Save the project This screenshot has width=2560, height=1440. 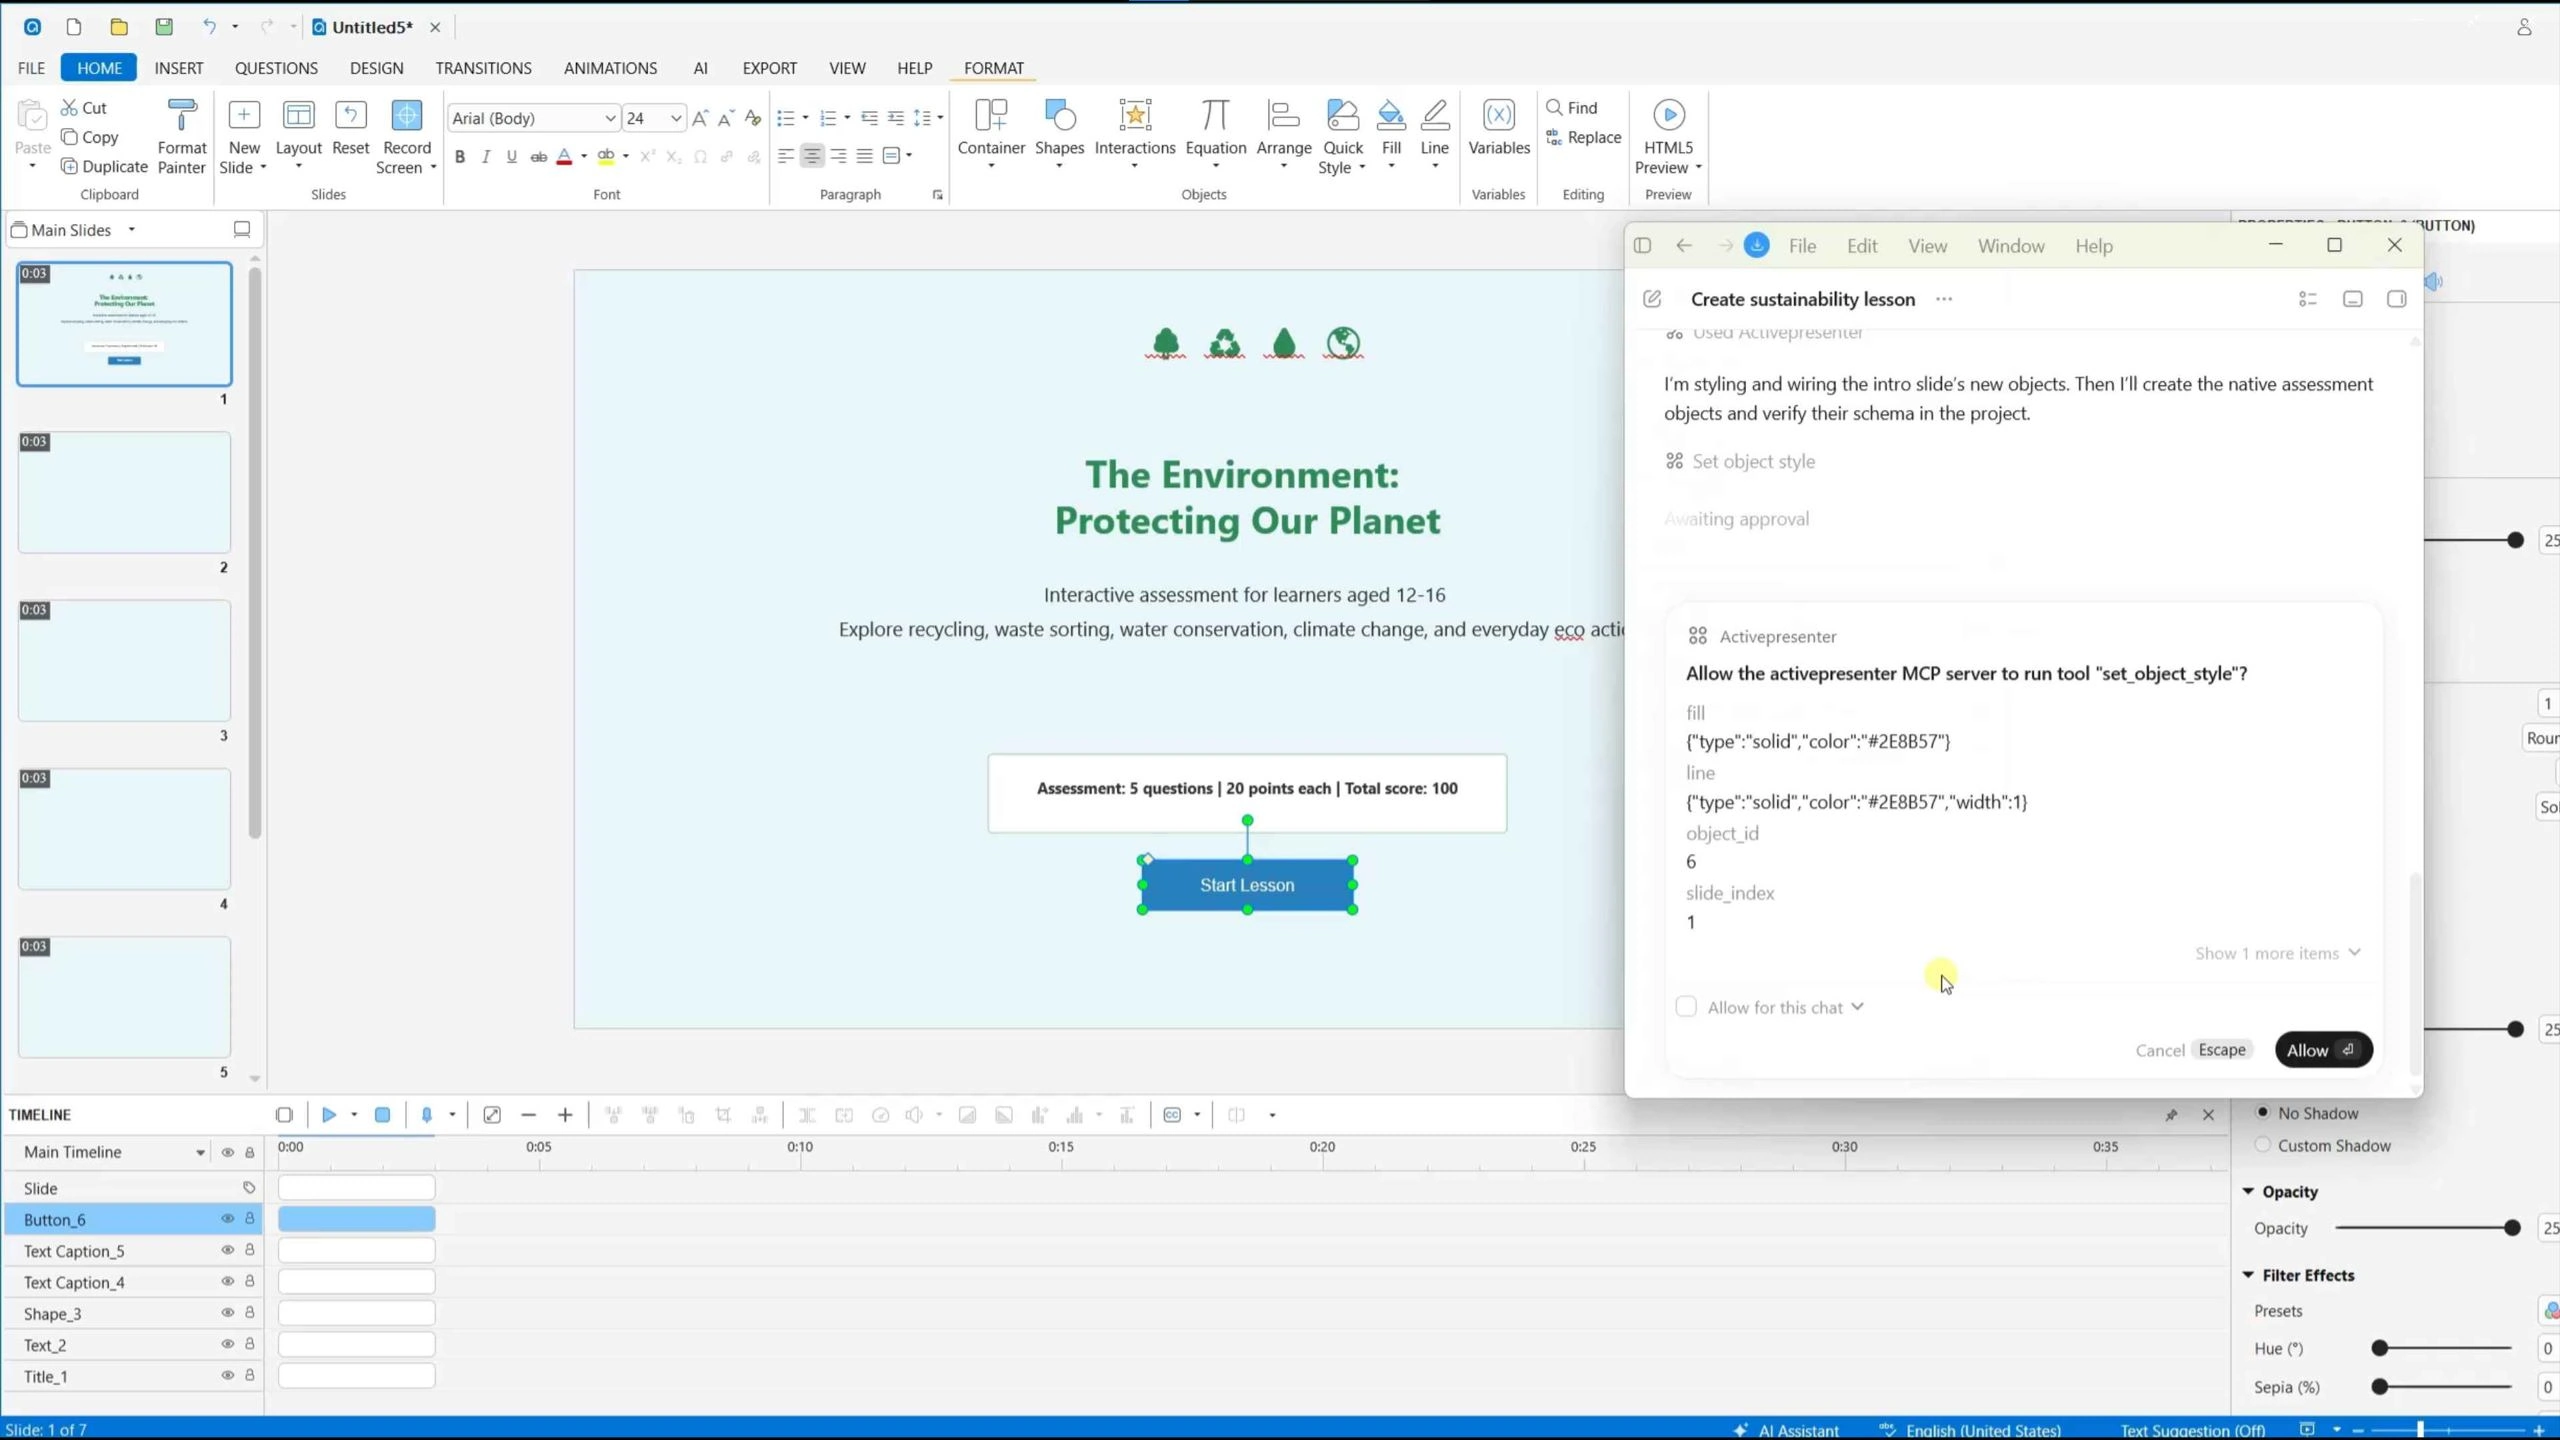(x=164, y=27)
